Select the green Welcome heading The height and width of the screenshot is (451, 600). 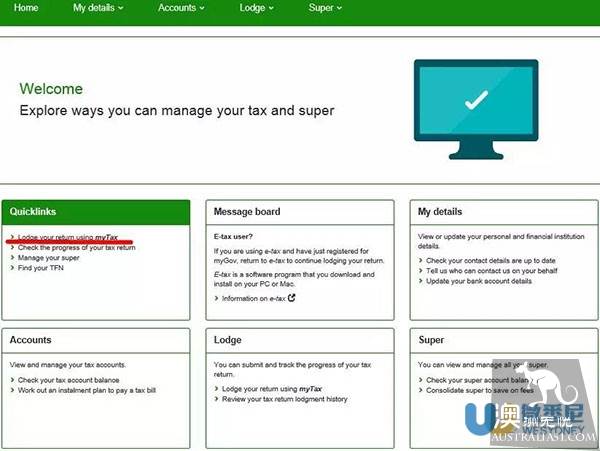pos(51,89)
